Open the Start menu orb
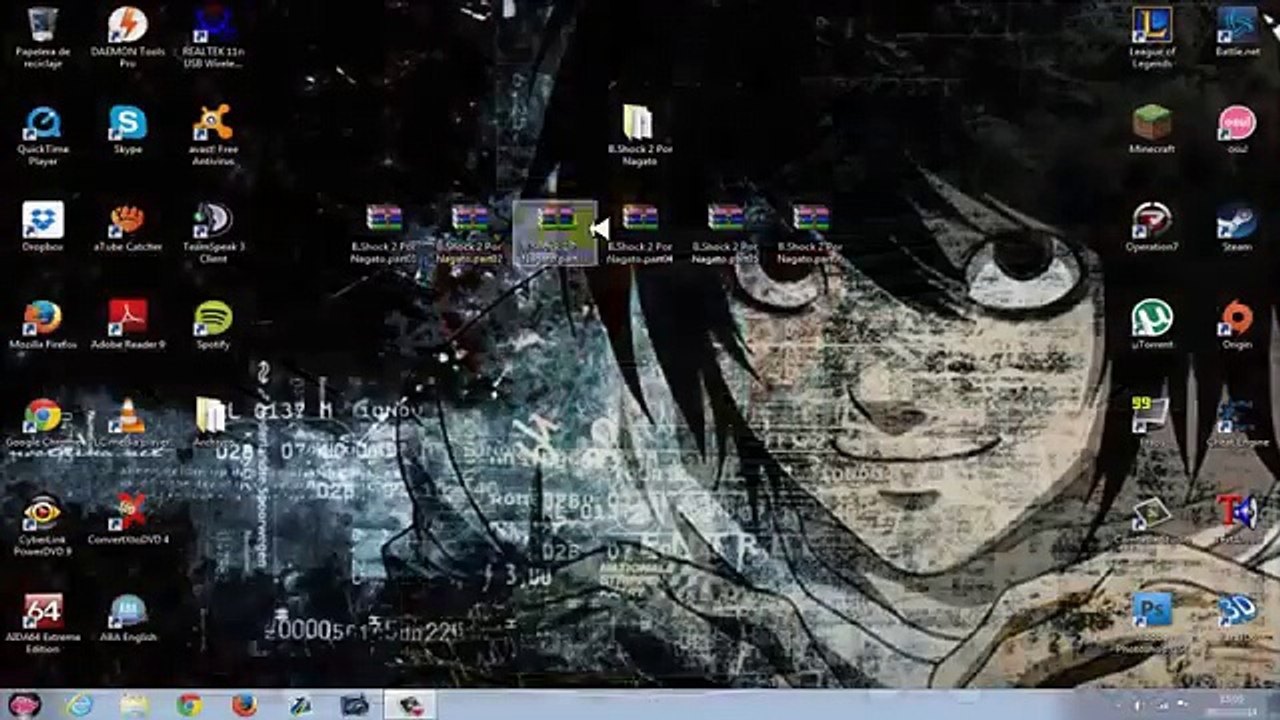 tap(24, 705)
